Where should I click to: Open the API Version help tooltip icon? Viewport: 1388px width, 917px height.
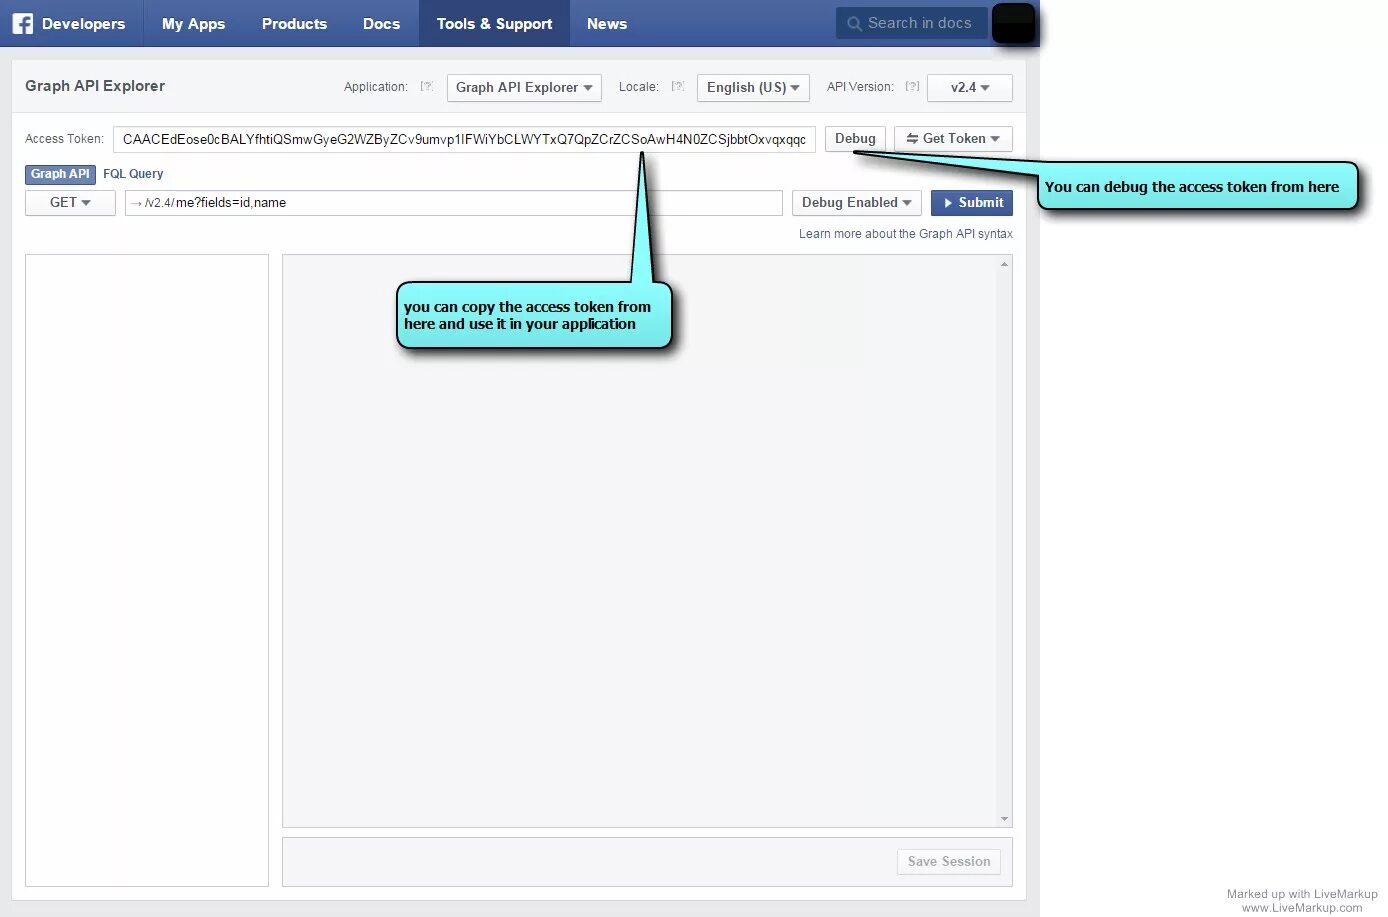912,87
